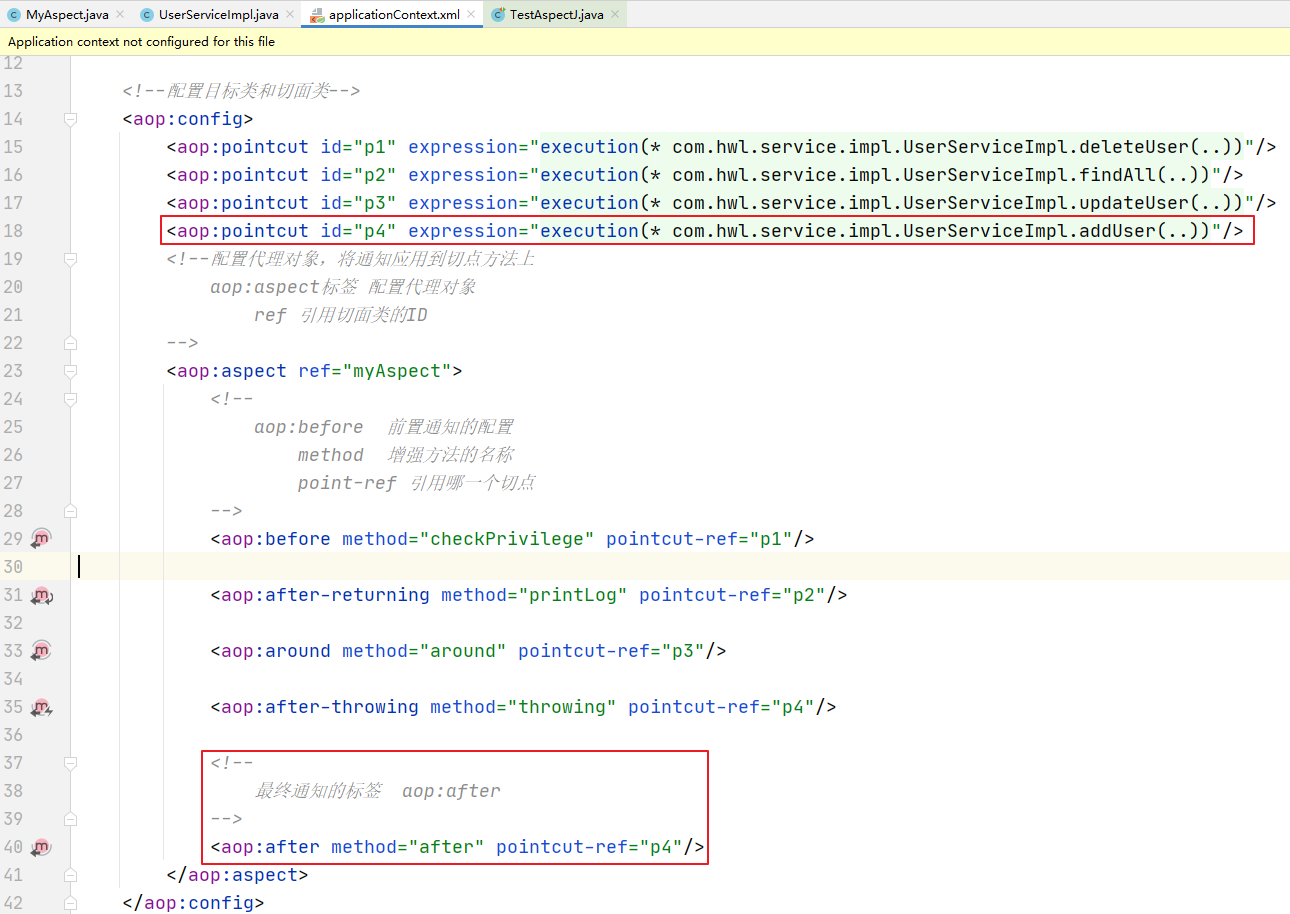Click the comment '配置目标类和切面类' on line 13
Image resolution: width=1290 pixels, height=914 pixels.
coord(248,91)
